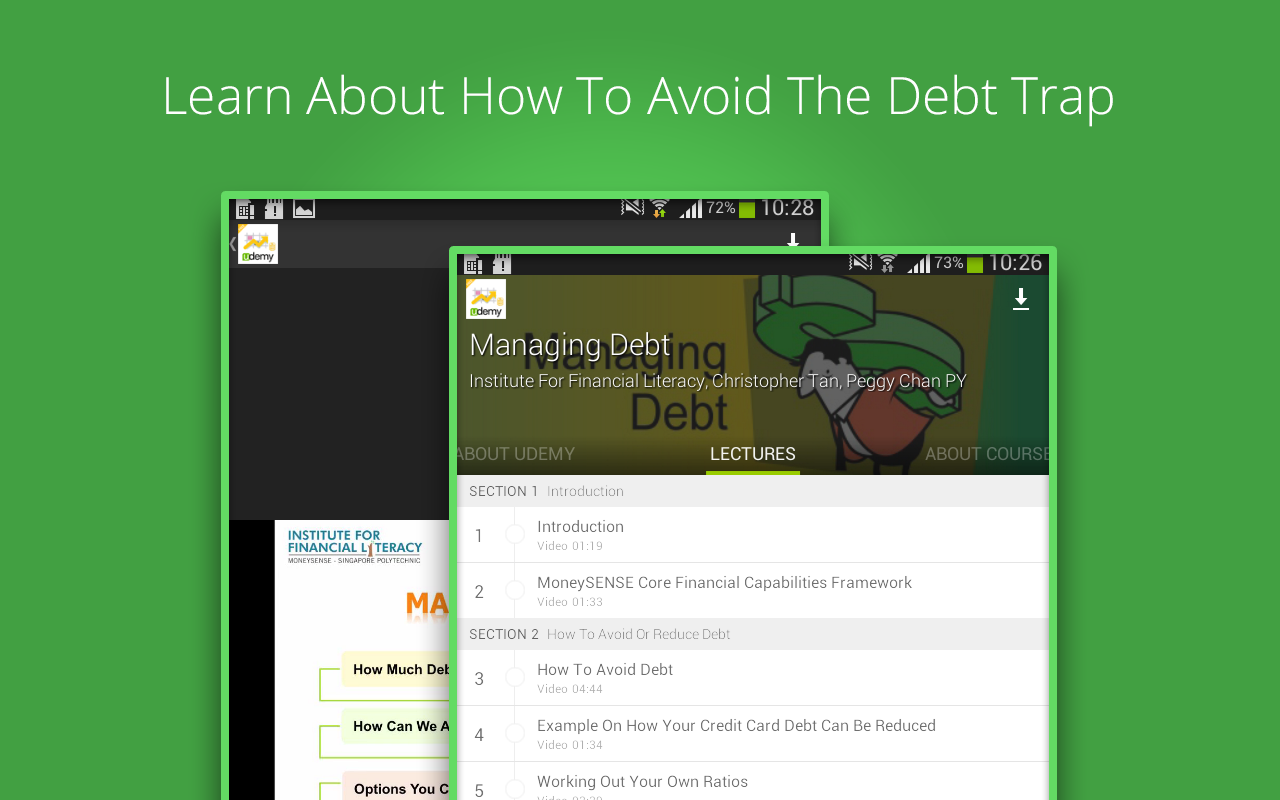Tap the download icon in back window action bar
1280x800 pixels.
pos(793,240)
